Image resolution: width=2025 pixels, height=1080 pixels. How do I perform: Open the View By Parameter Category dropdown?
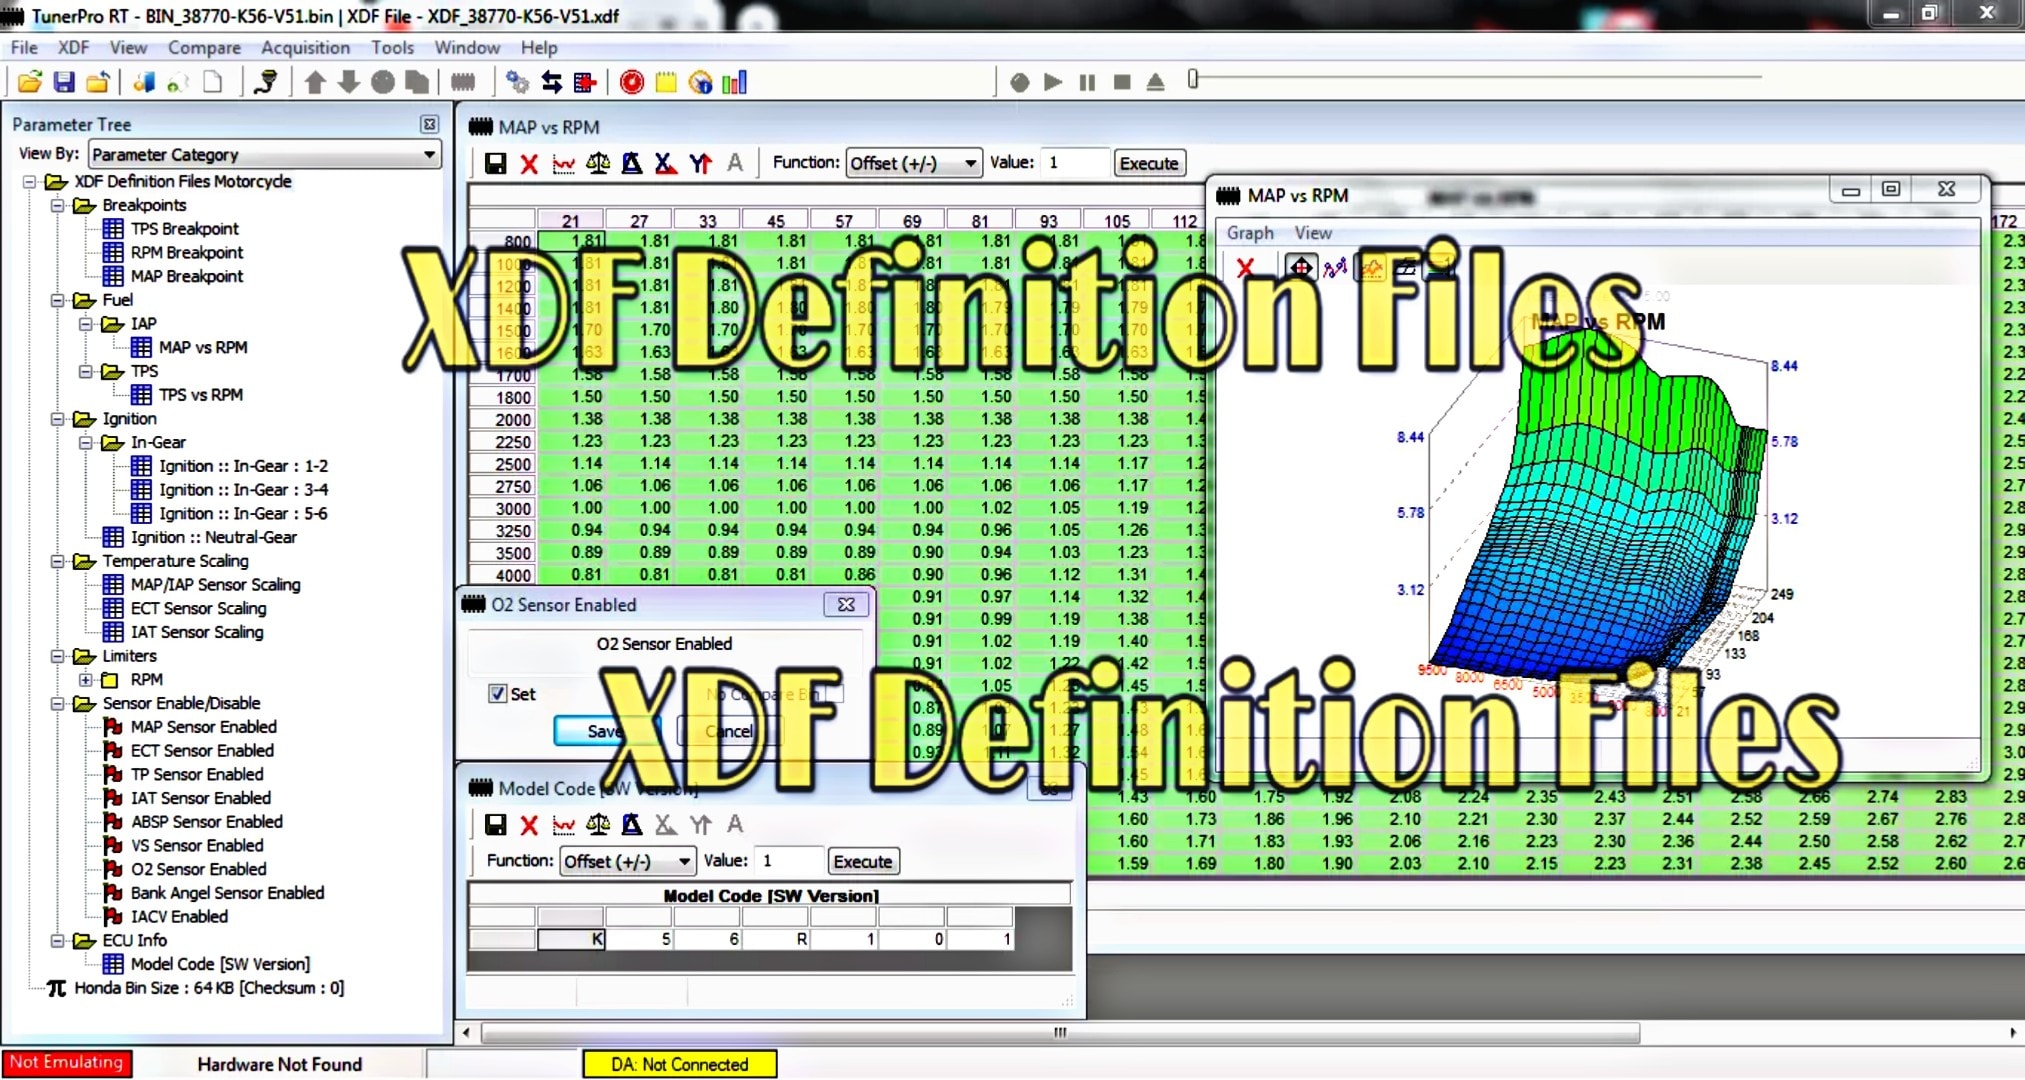265,154
